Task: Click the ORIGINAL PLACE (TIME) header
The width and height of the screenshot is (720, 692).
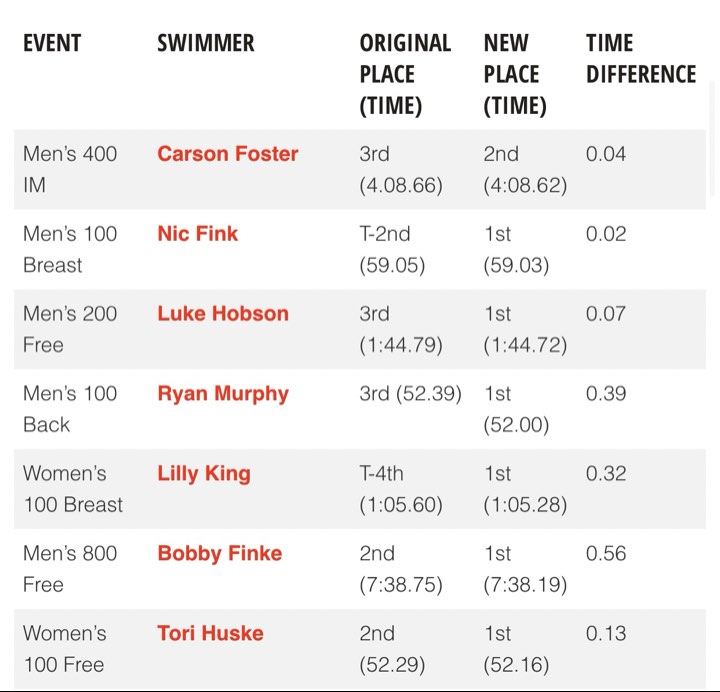Action: (x=405, y=74)
